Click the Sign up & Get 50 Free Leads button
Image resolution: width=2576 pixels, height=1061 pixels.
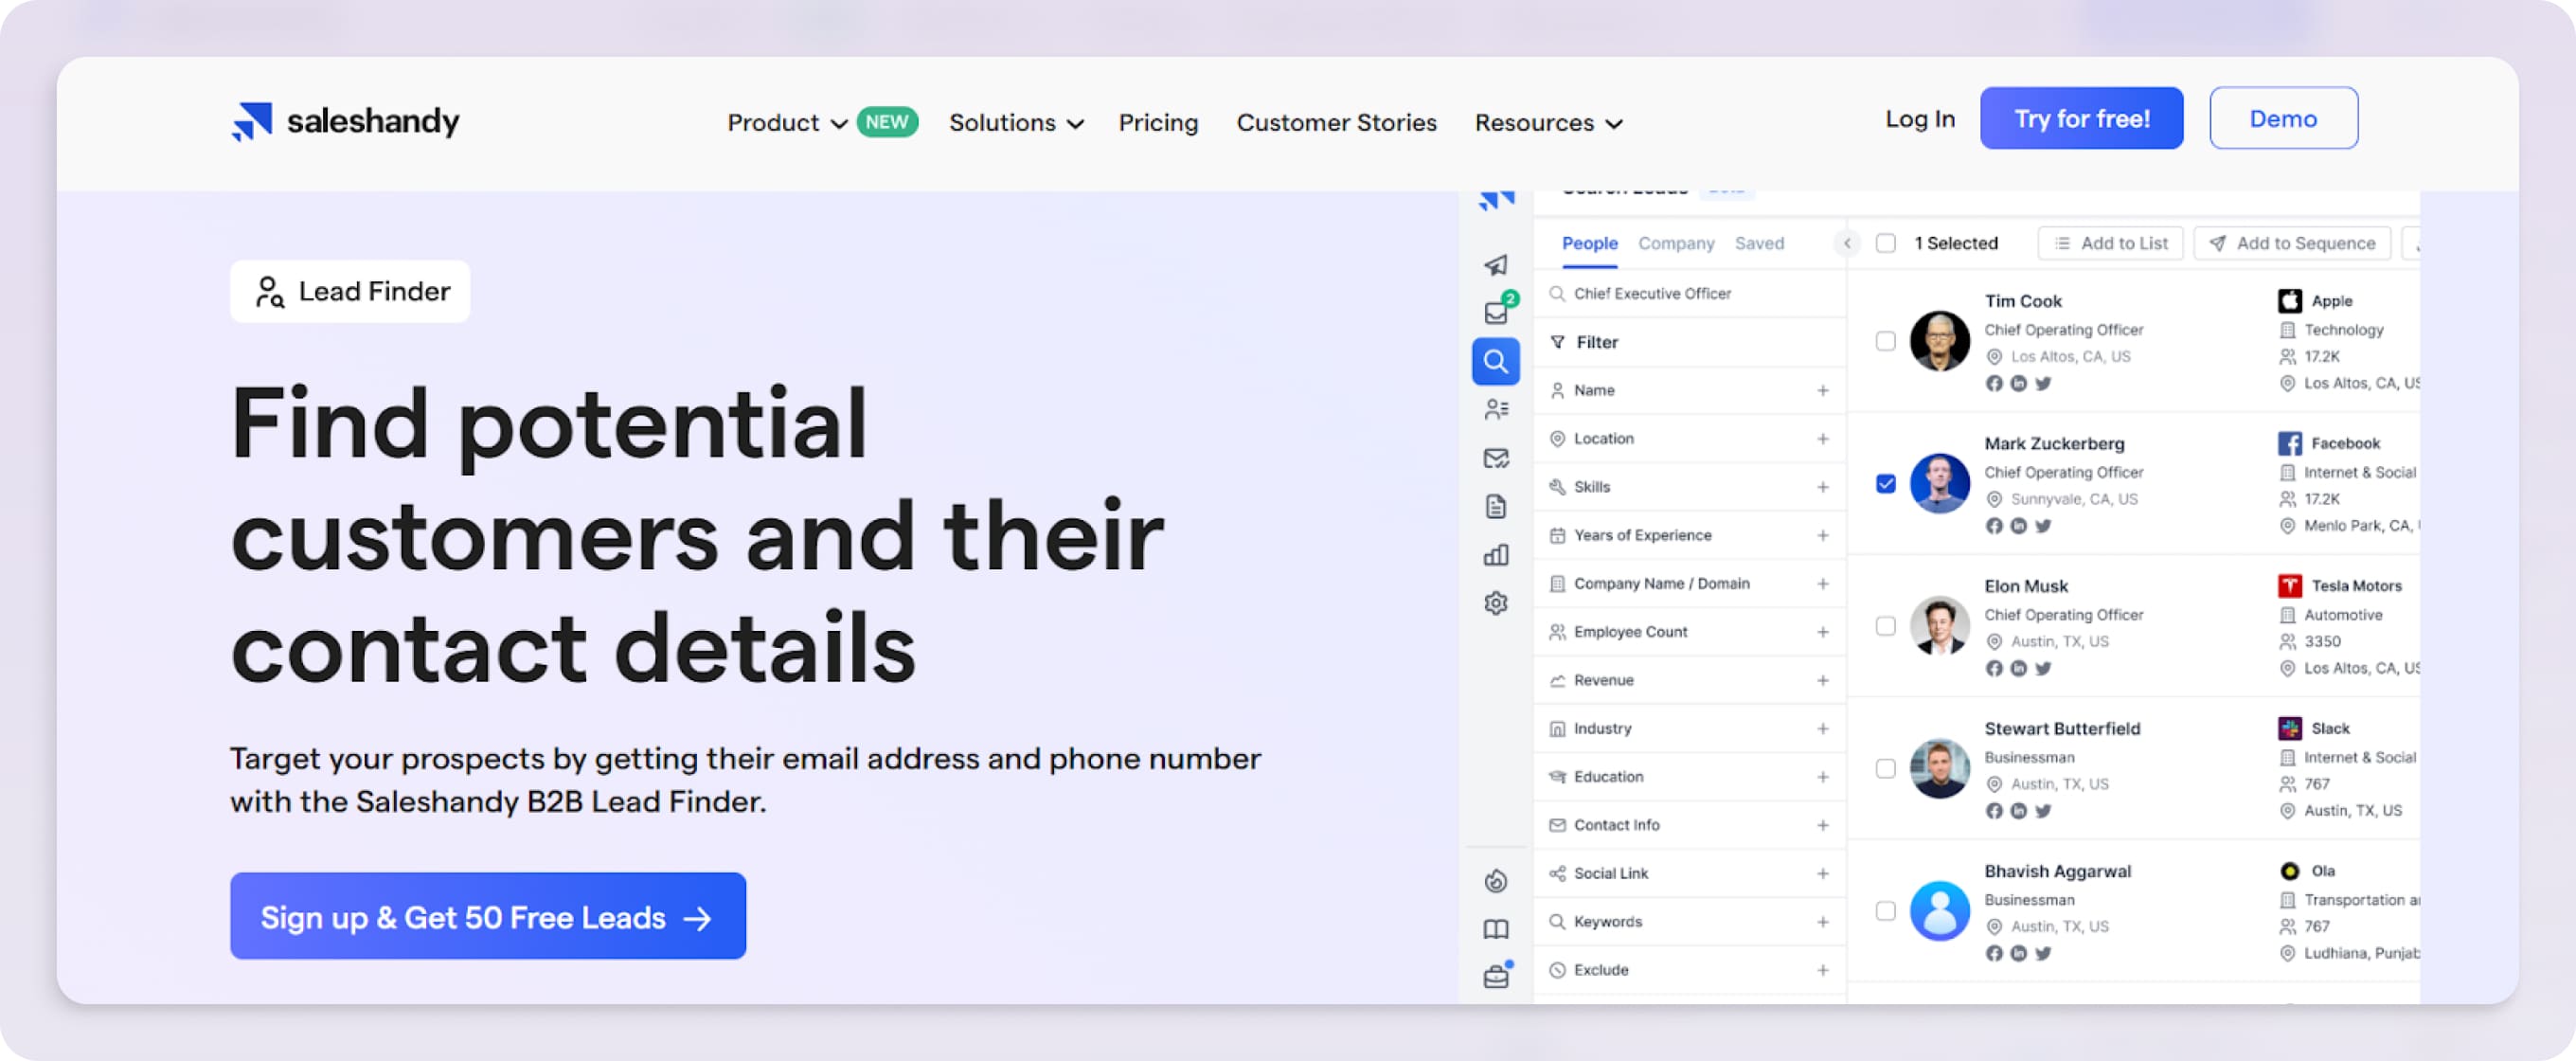point(487,916)
